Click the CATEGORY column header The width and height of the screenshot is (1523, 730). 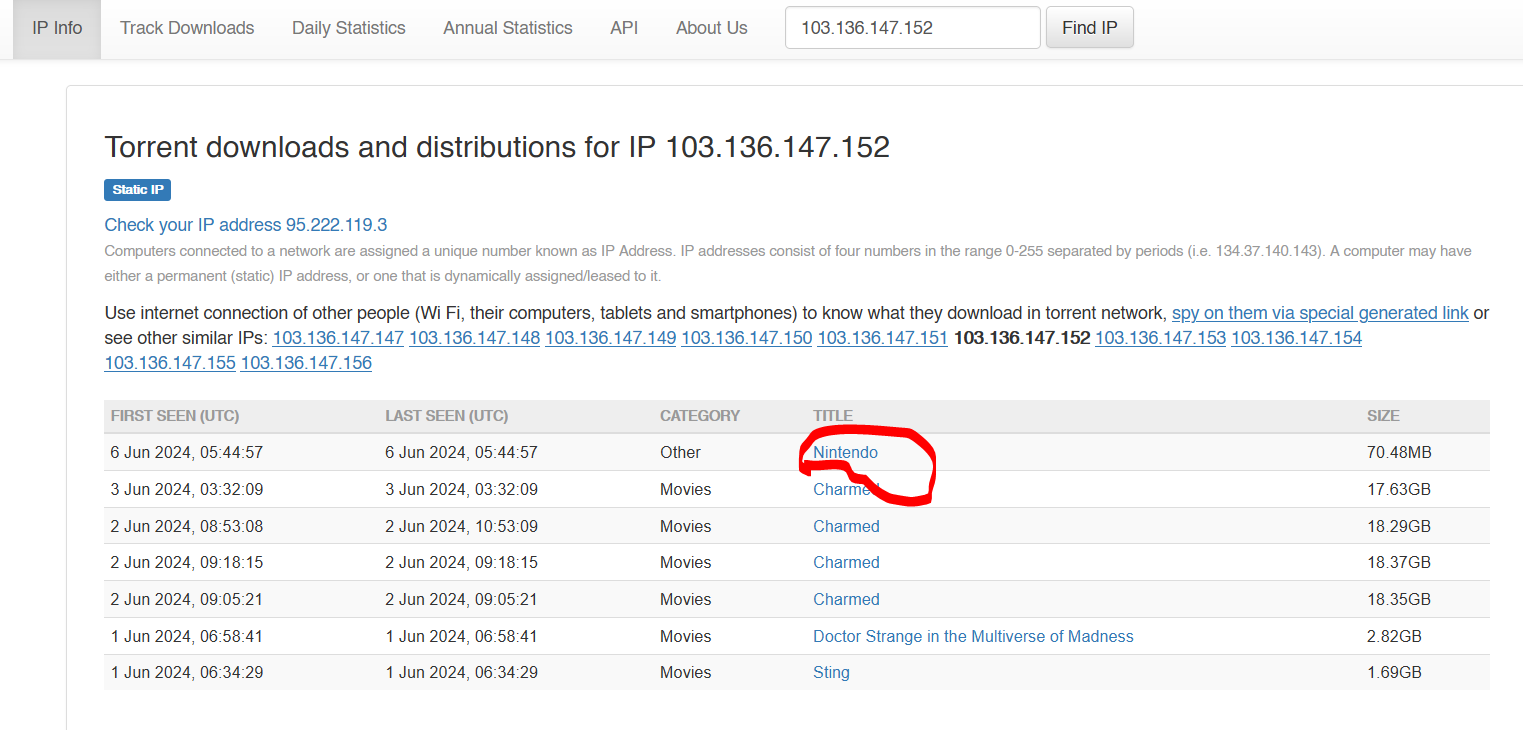pyautogui.click(x=700, y=416)
